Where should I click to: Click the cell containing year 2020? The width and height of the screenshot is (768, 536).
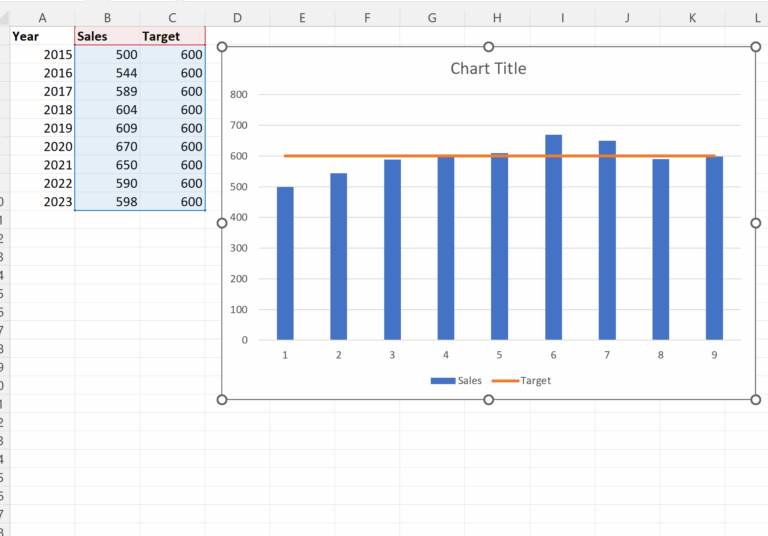43,146
